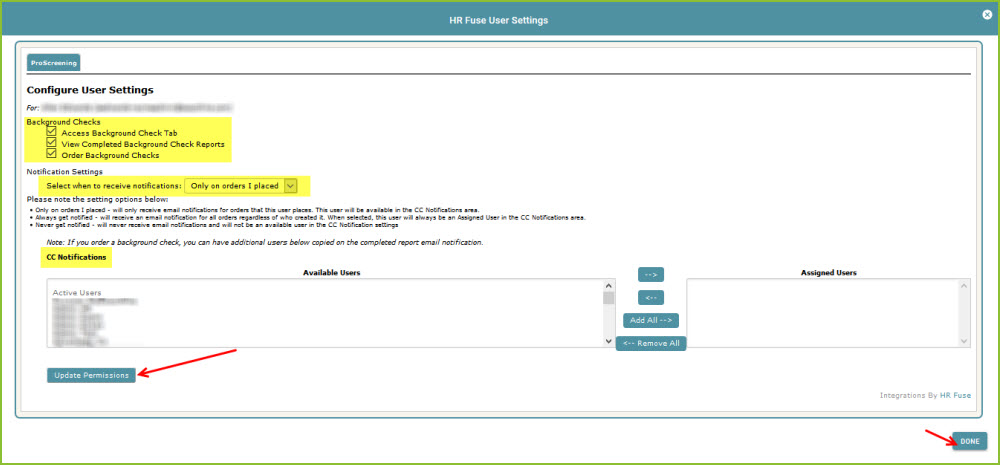Image resolution: width=1000 pixels, height=465 pixels.
Task: Open the HR Fuse link
Action: click(x=955, y=395)
